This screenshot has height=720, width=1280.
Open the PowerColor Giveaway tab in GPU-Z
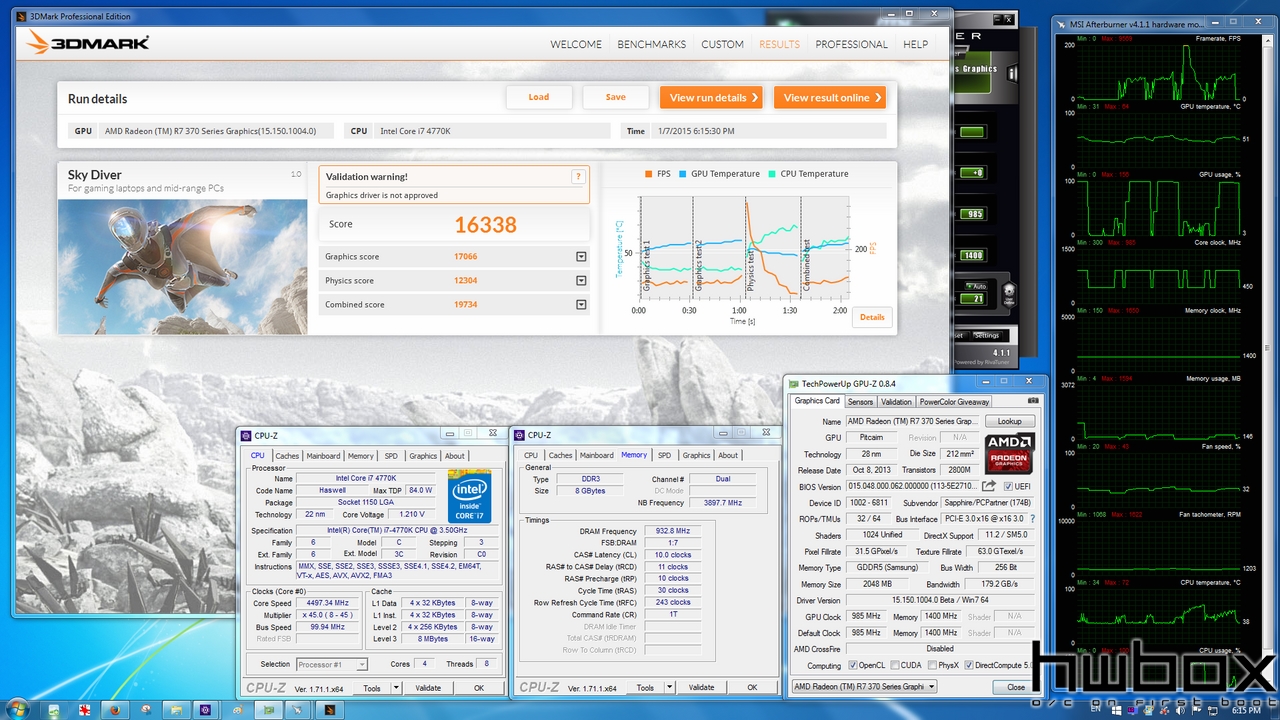954,402
